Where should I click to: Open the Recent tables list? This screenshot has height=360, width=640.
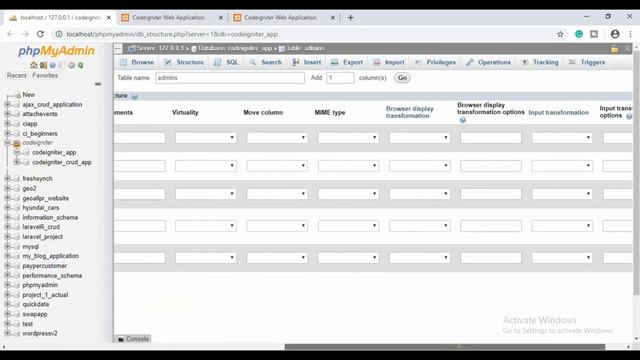point(16,76)
